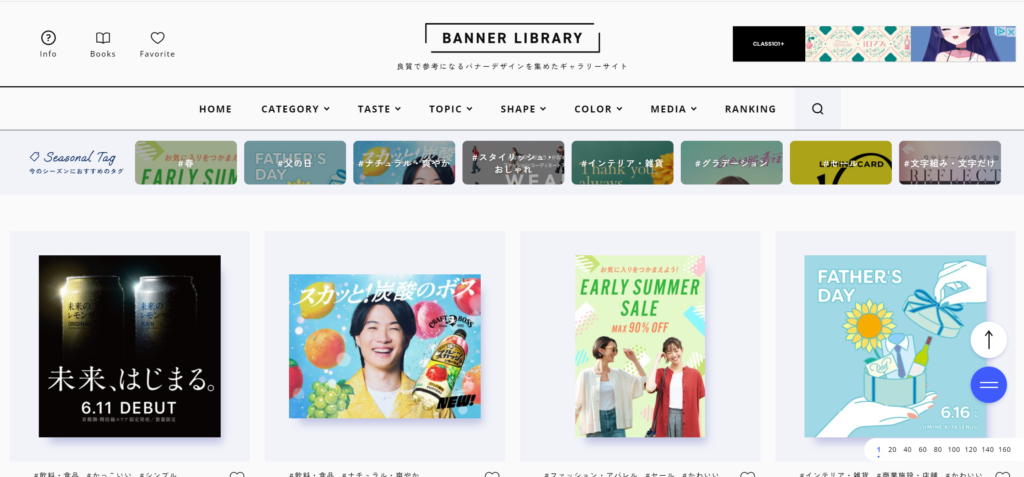This screenshot has width=1024, height=477.
Task: Click the scroll-to-top arrow button
Action: (989, 340)
